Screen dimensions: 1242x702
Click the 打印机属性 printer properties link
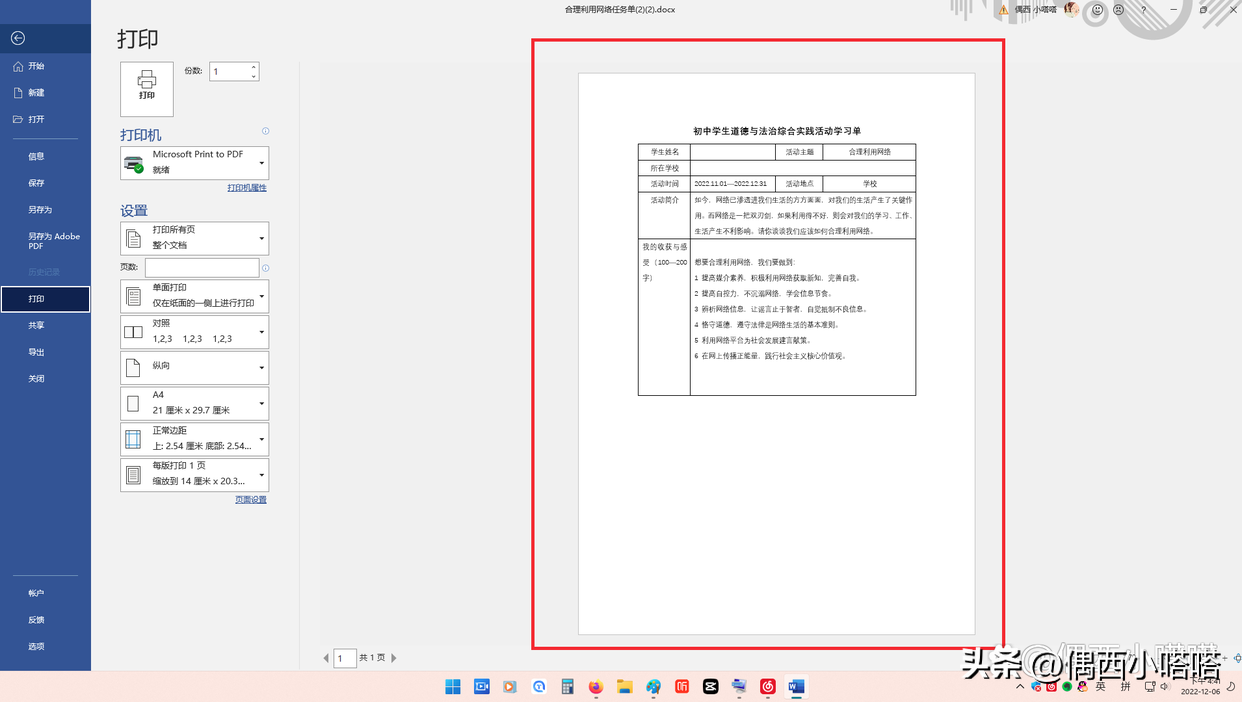247,188
